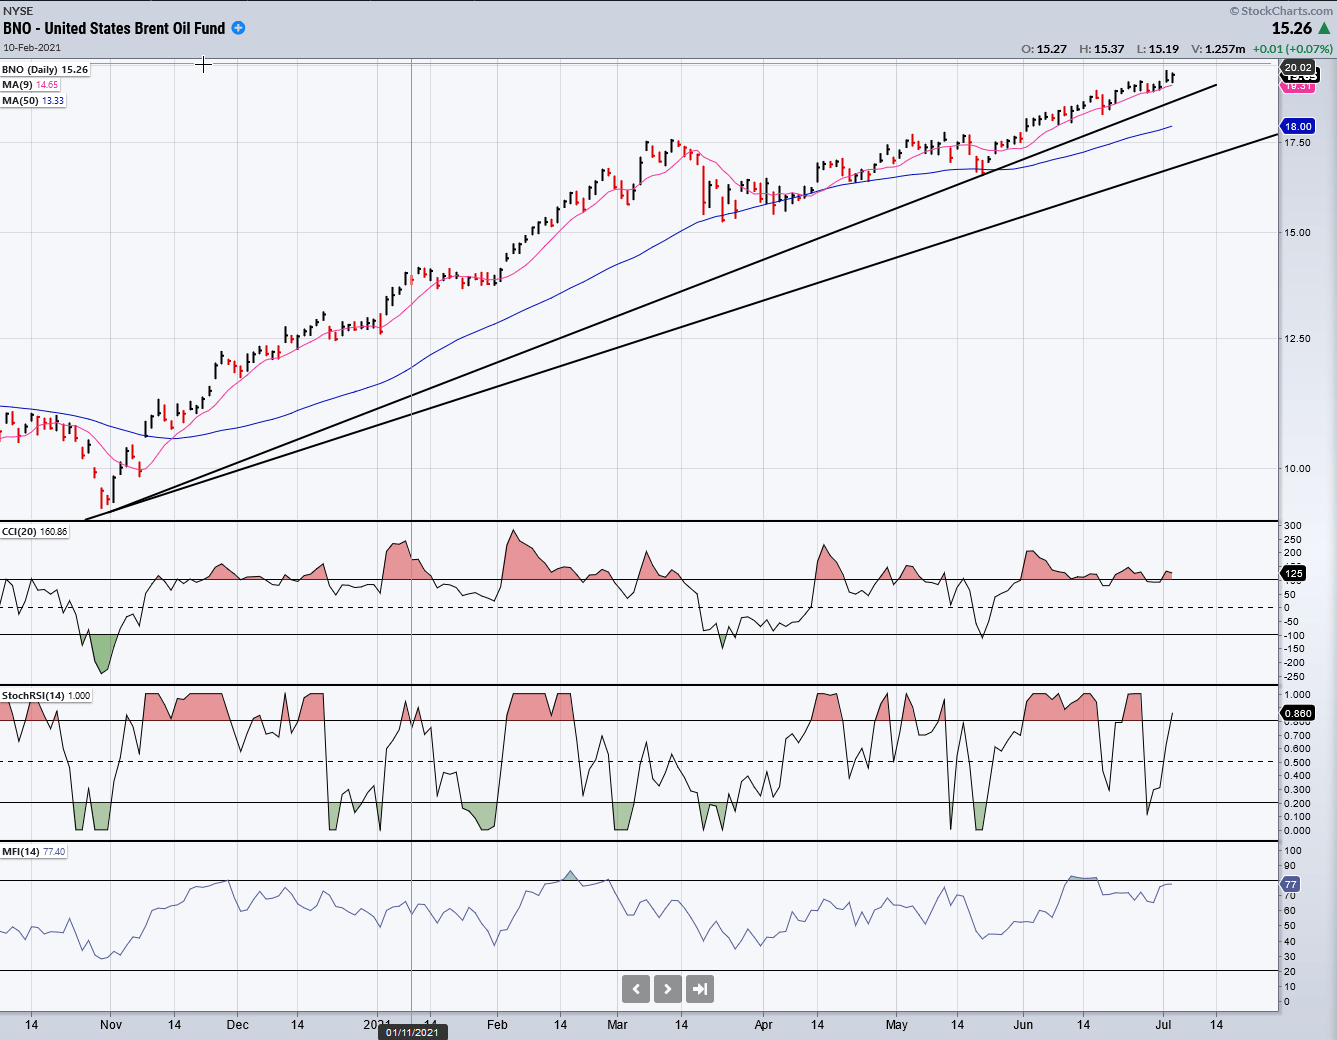
Task: Click the 17.50 level on the price axis
Action: click(1297, 142)
